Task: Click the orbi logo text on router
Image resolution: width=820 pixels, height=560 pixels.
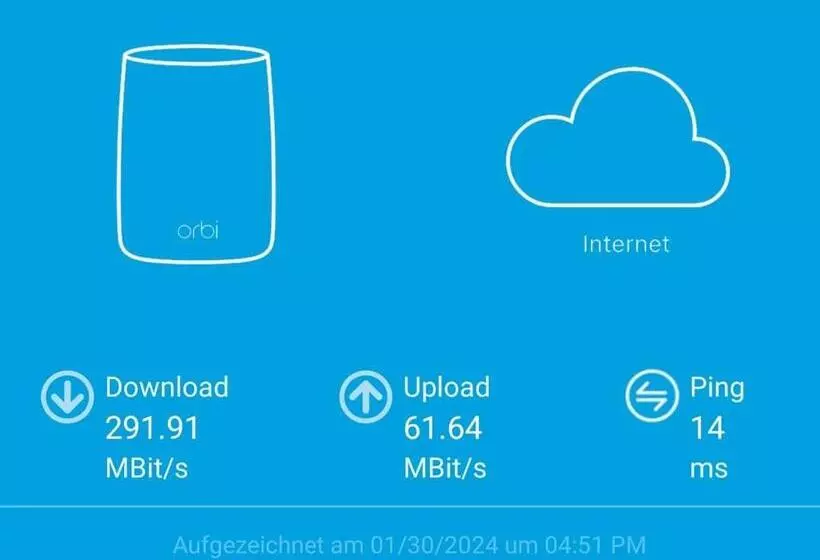Action: 198,230
